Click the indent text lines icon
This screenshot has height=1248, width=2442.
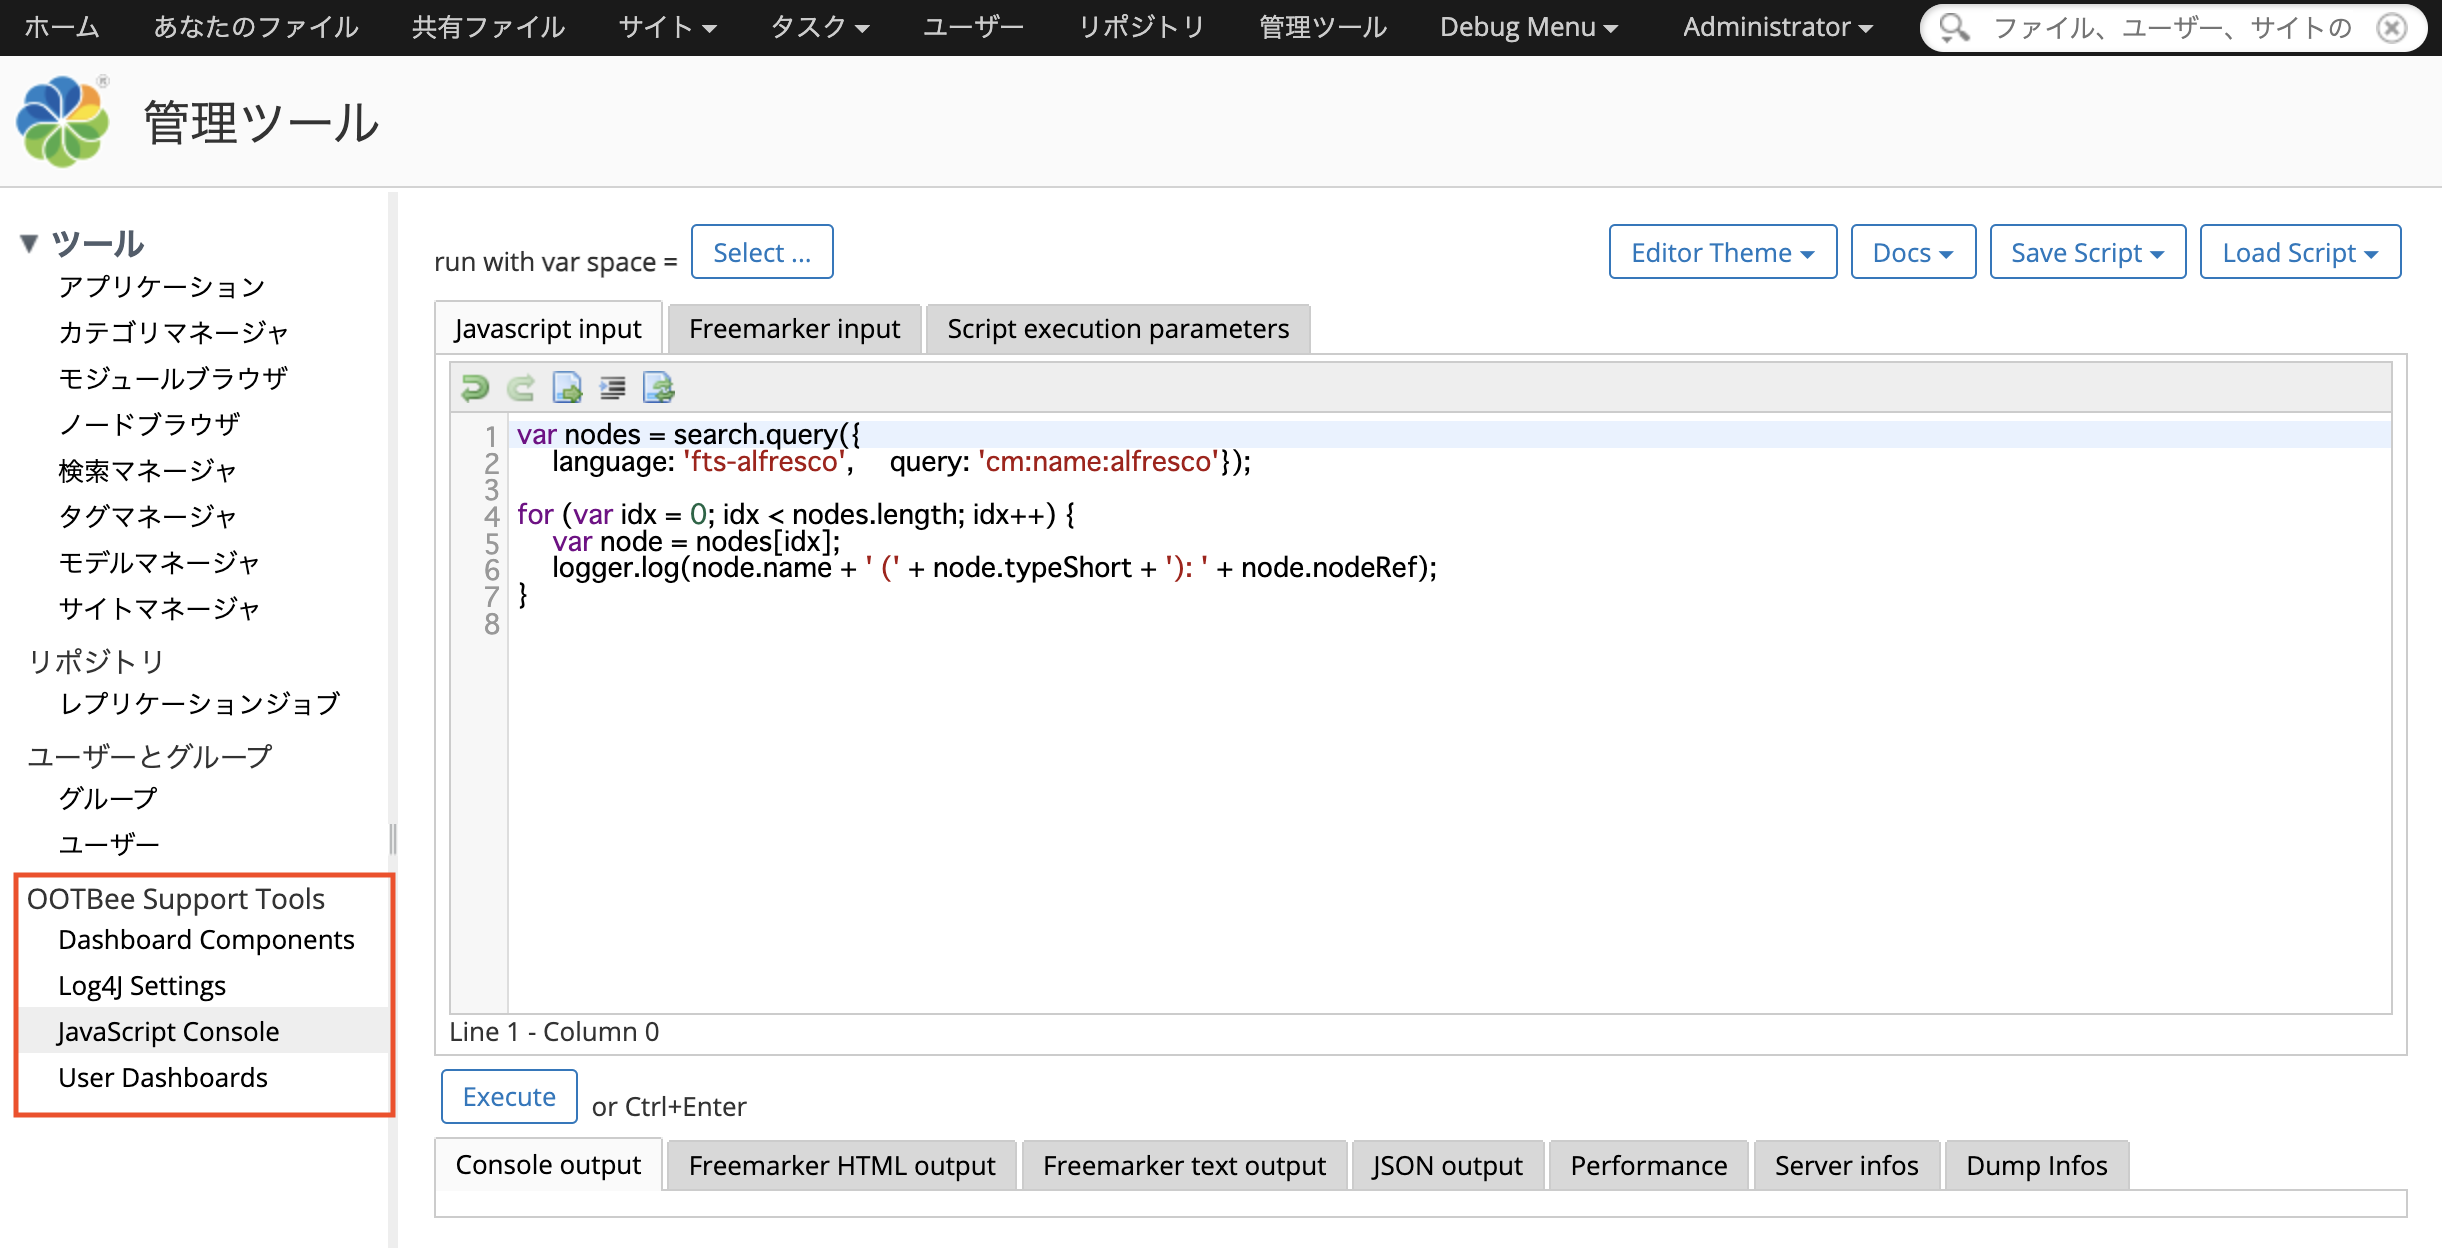coord(612,387)
